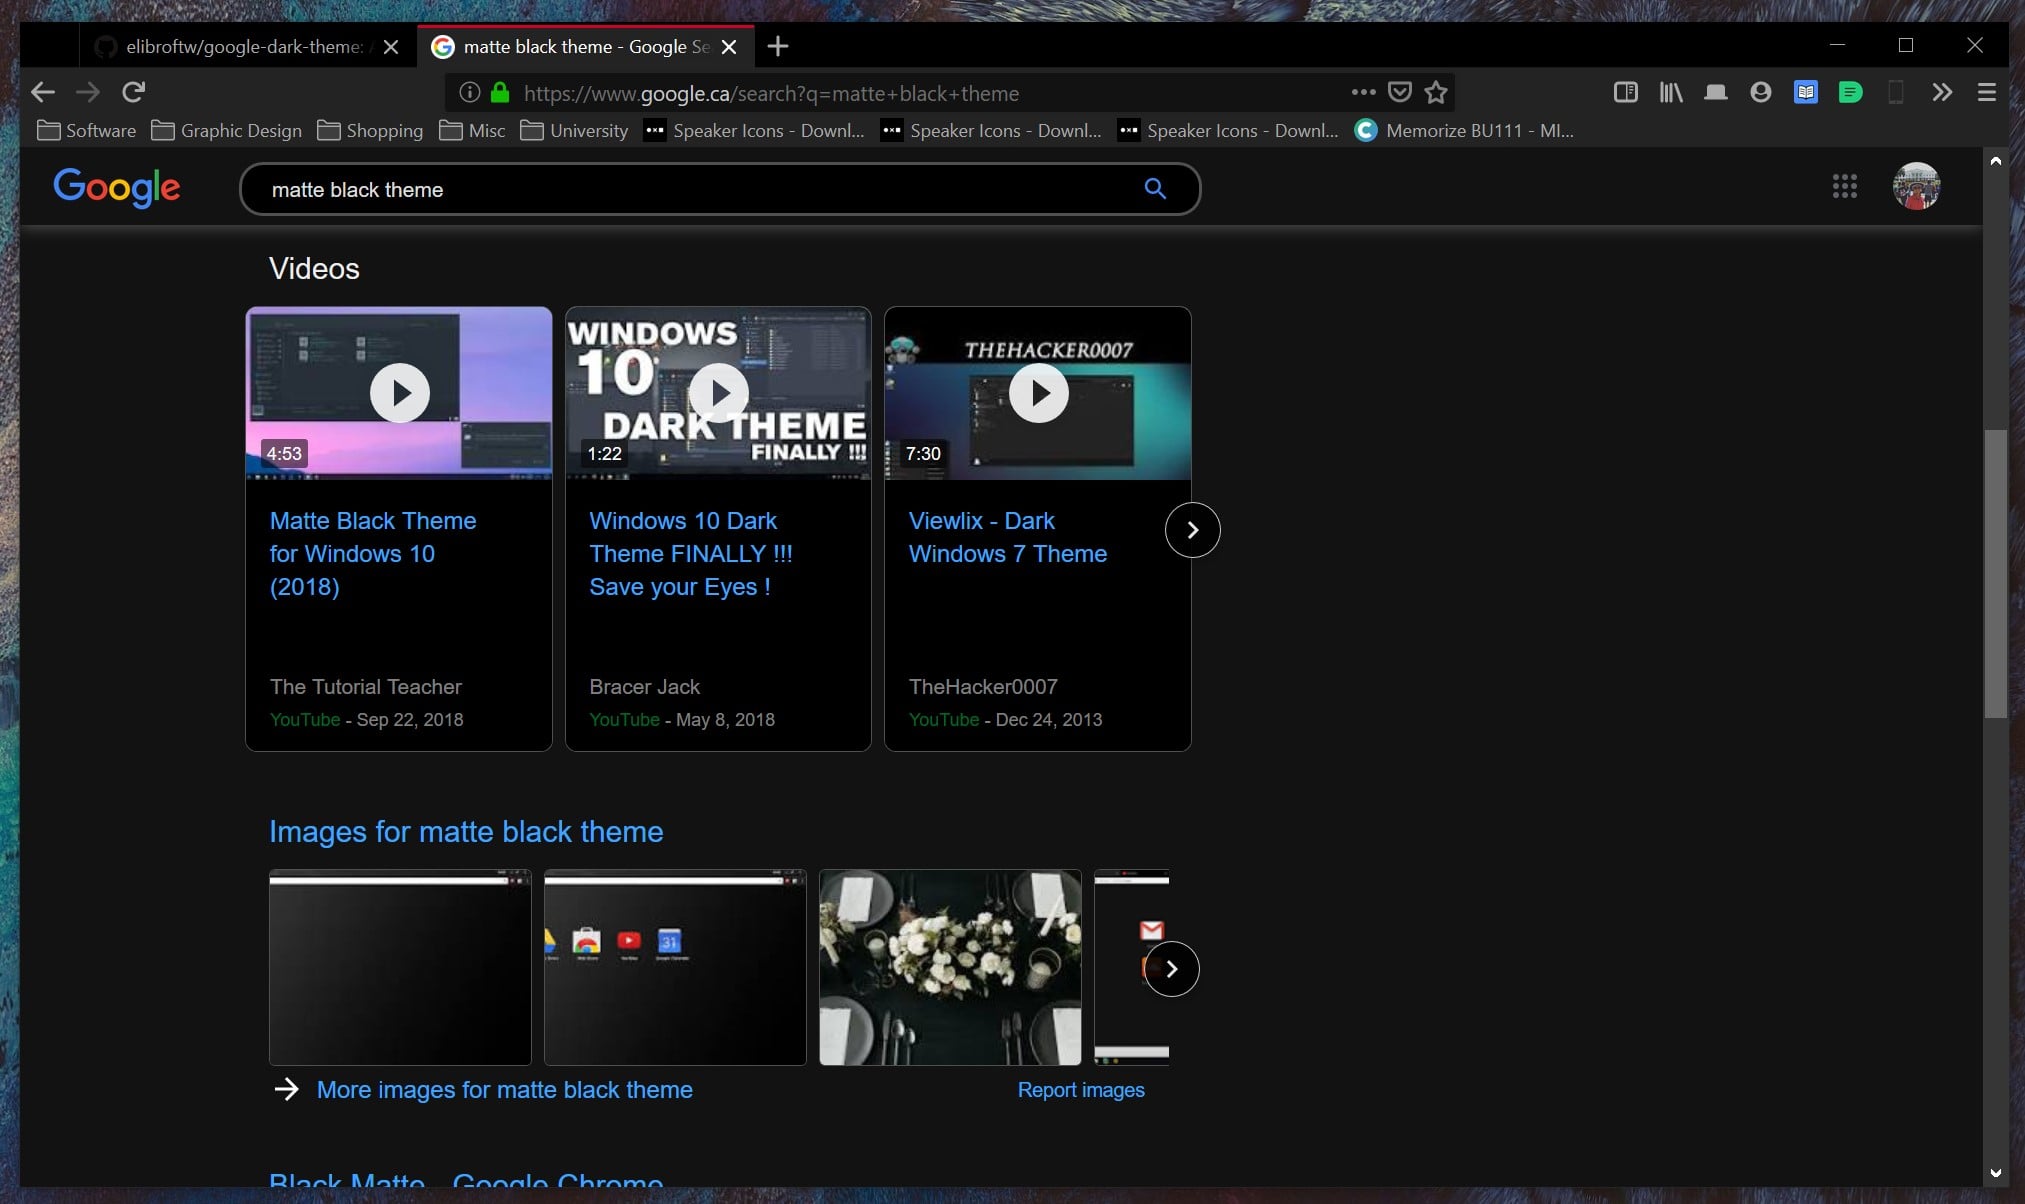The height and width of the screenshot is (1204, 2025).
Task: Open the Library icon
Action: point(1671,93)
